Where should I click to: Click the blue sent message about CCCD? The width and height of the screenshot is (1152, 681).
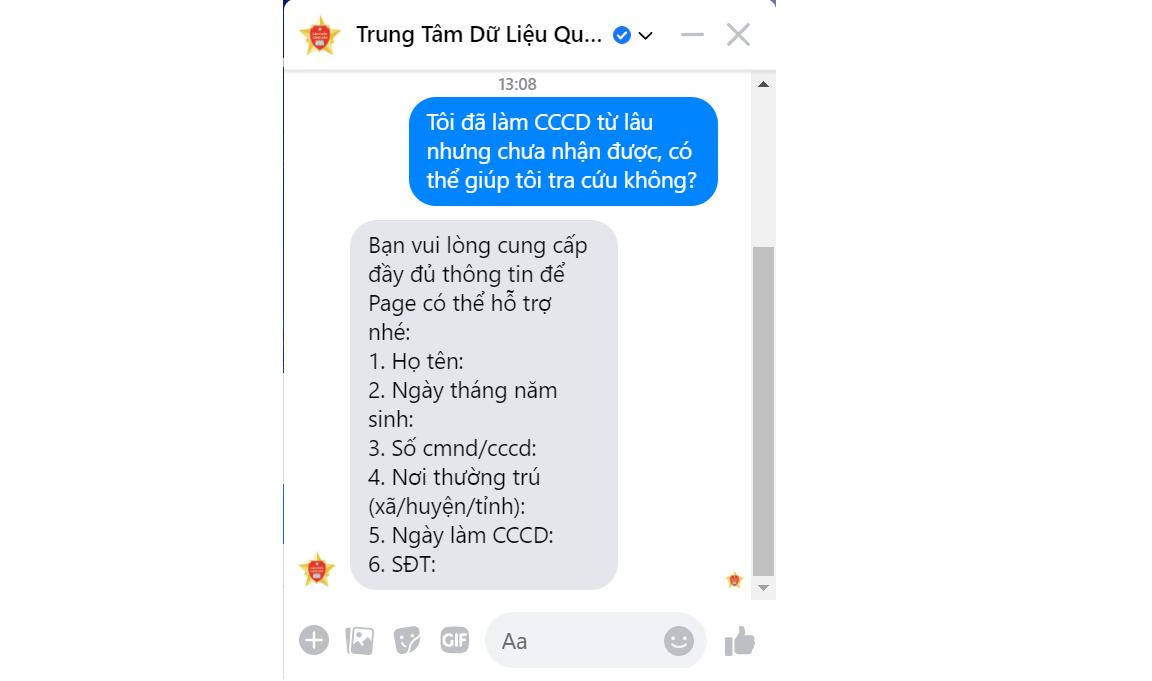[x=564, y=151]
